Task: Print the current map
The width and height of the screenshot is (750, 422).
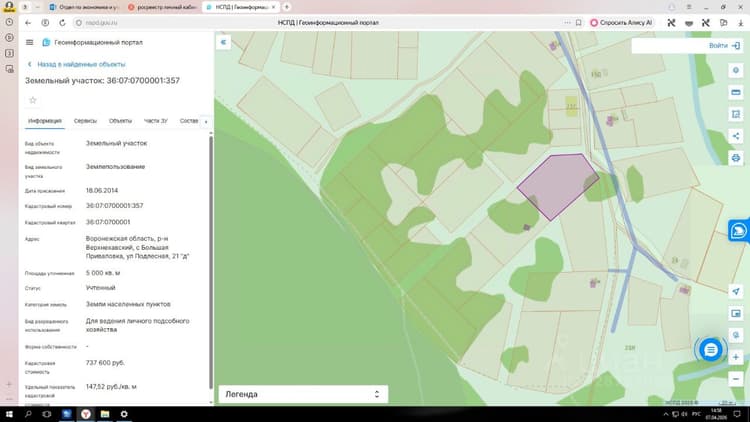Action: pyautogui.click(x=736, y=157)
